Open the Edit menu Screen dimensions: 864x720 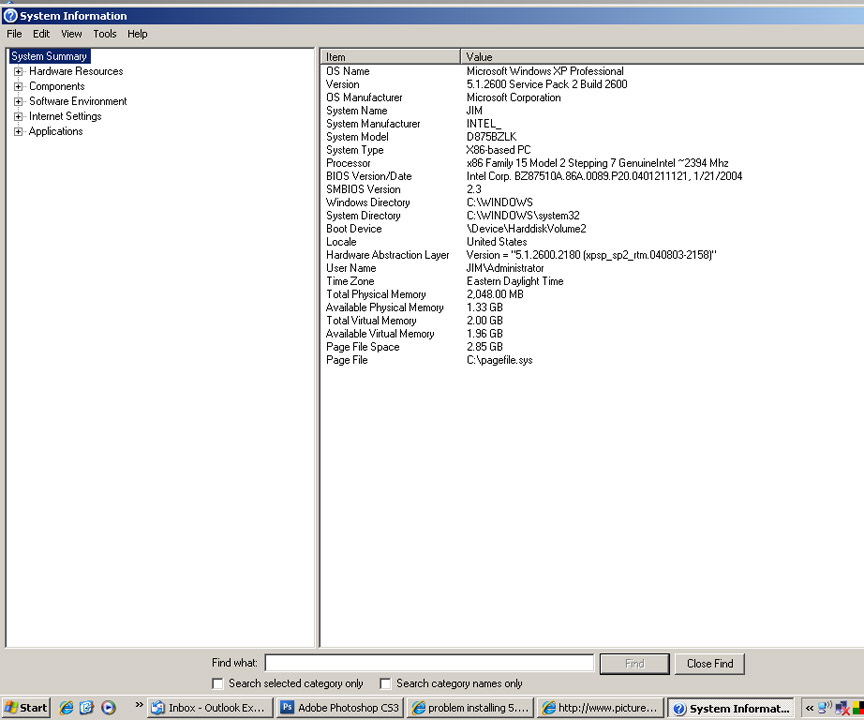click(41, 34)
